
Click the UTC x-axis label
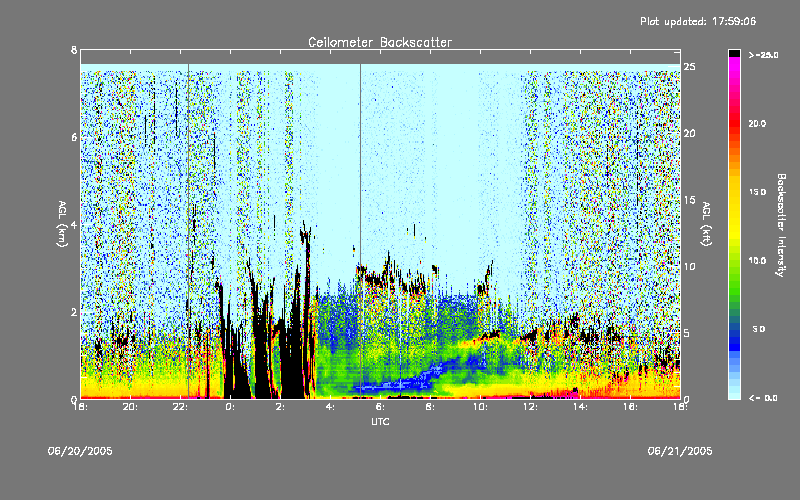[x=380, y=421]
